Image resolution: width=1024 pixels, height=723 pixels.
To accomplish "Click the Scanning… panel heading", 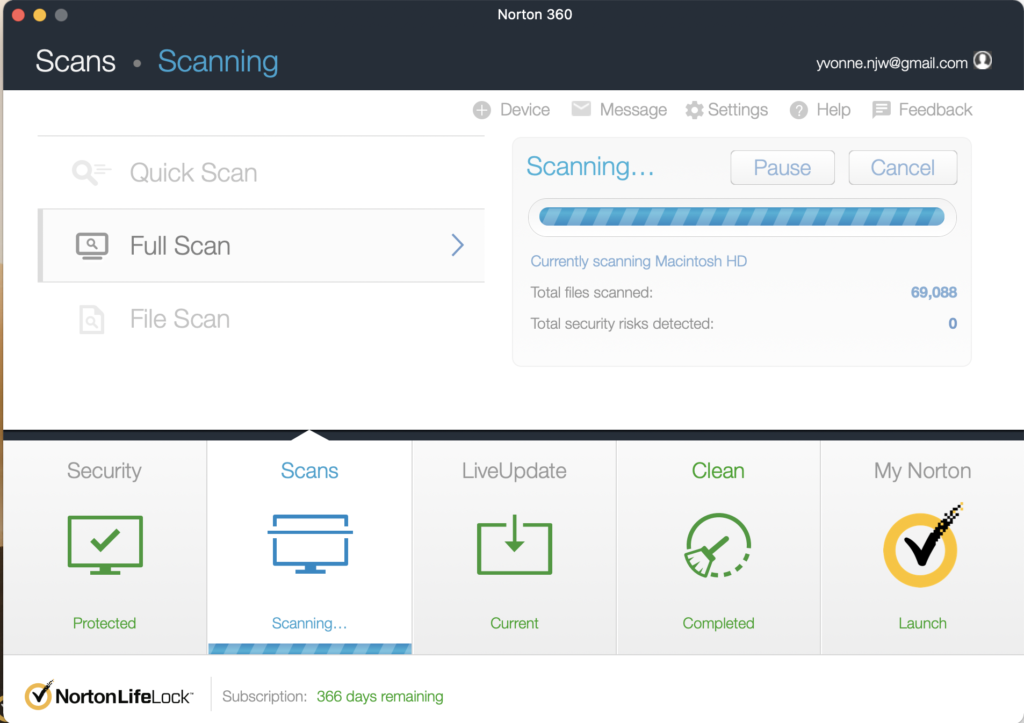I will [x=590, y=167].
